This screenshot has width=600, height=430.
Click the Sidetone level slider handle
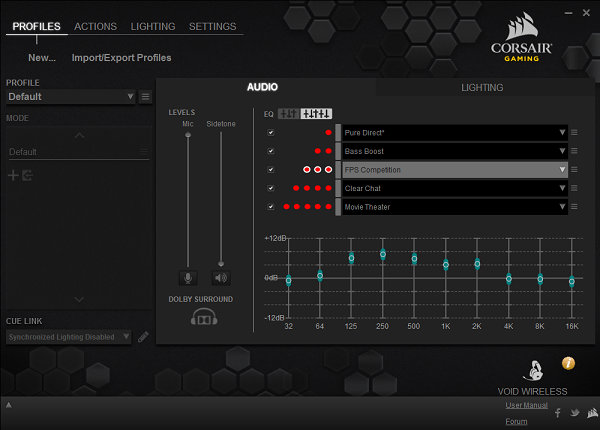tap(221, 264)
